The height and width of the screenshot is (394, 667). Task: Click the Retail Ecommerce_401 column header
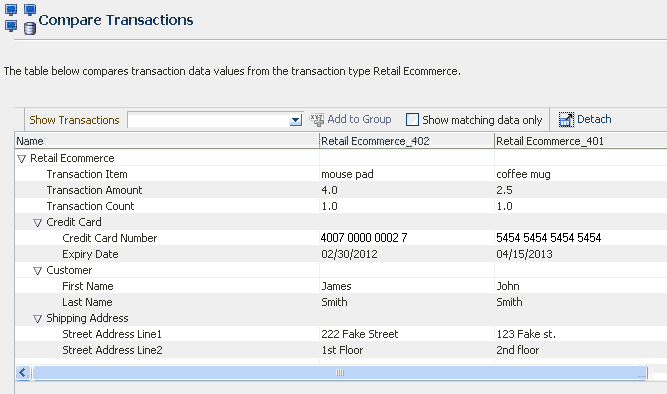(581, 141)
